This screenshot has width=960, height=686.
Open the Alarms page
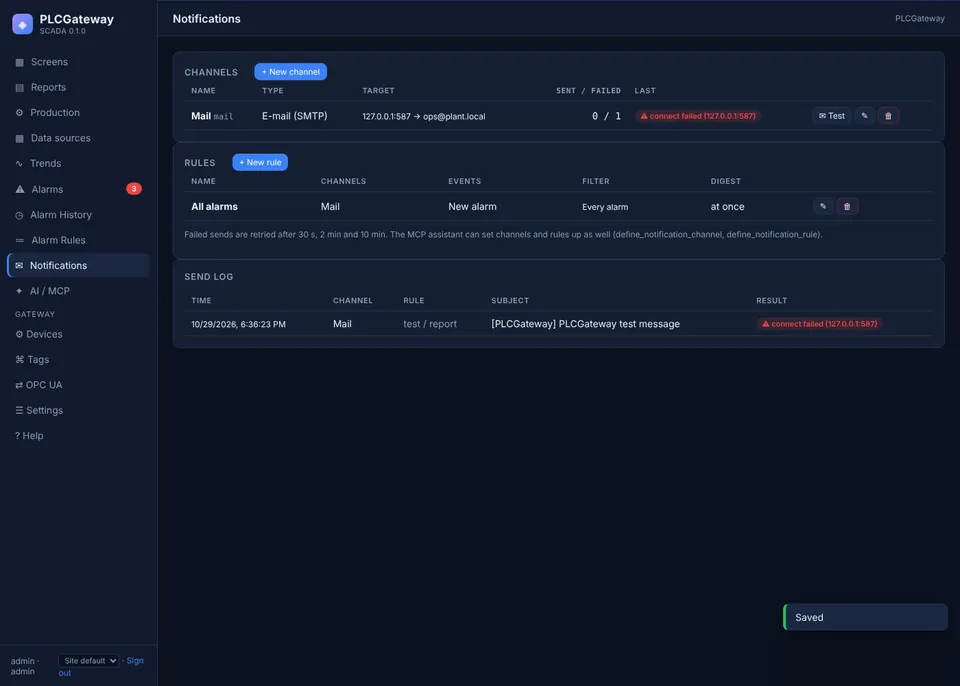pos(78,189)
